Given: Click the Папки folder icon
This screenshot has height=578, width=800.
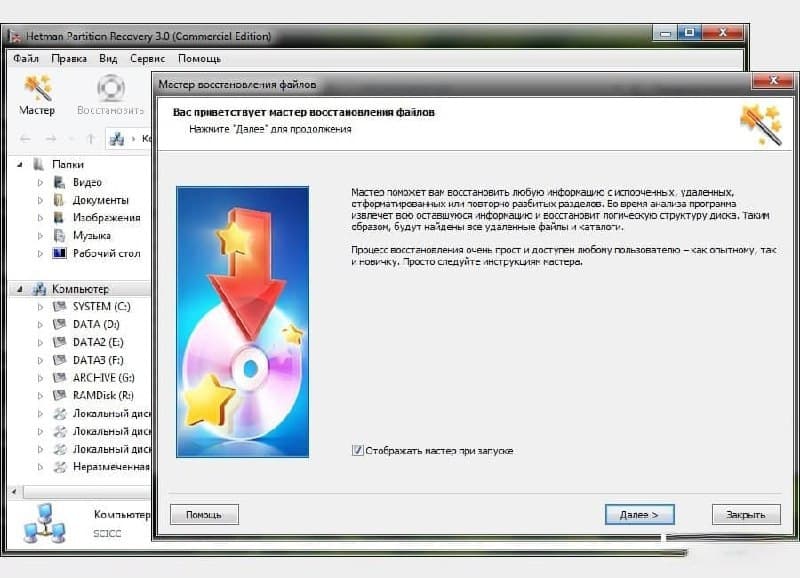Looking at the screenshot, I should click(x=39, y=164).
